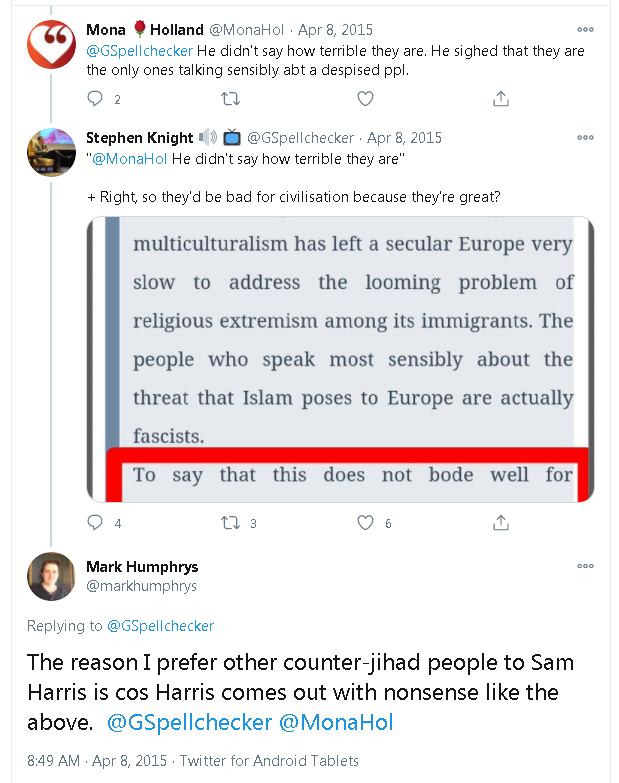Retweet Stephen Knight's tweet
The width and height of the screenshot is (619, 783).
(x=231, y=522)
